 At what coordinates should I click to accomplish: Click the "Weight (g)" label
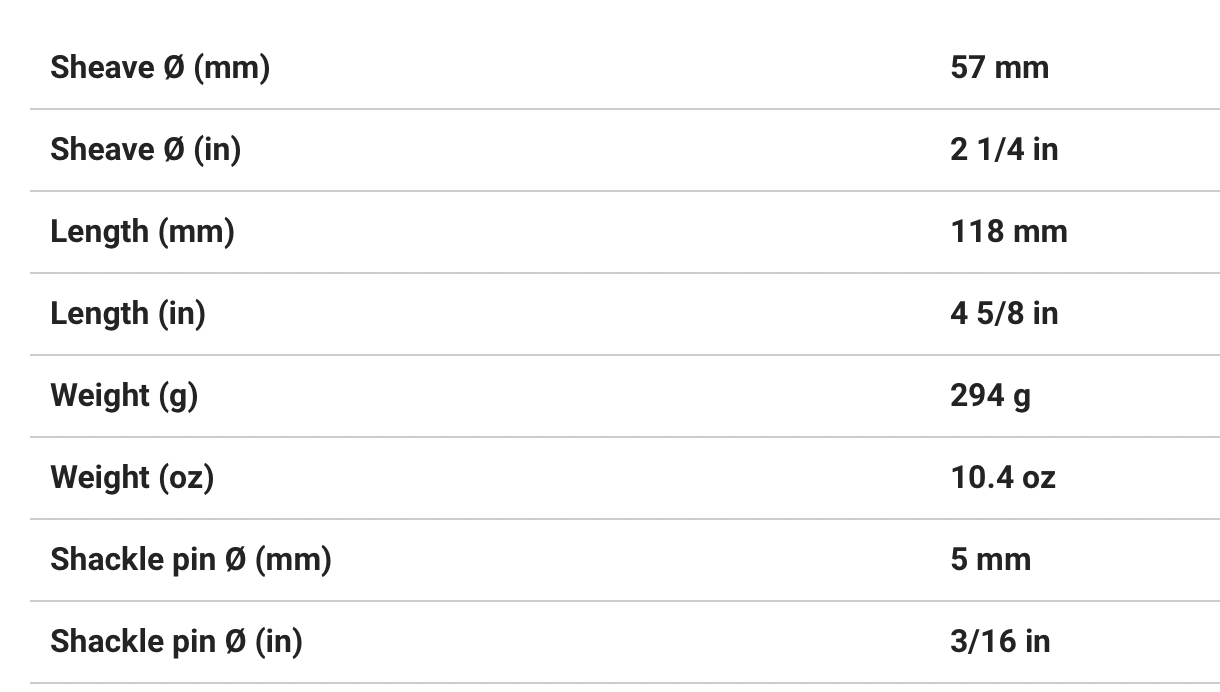coord(124,395)
